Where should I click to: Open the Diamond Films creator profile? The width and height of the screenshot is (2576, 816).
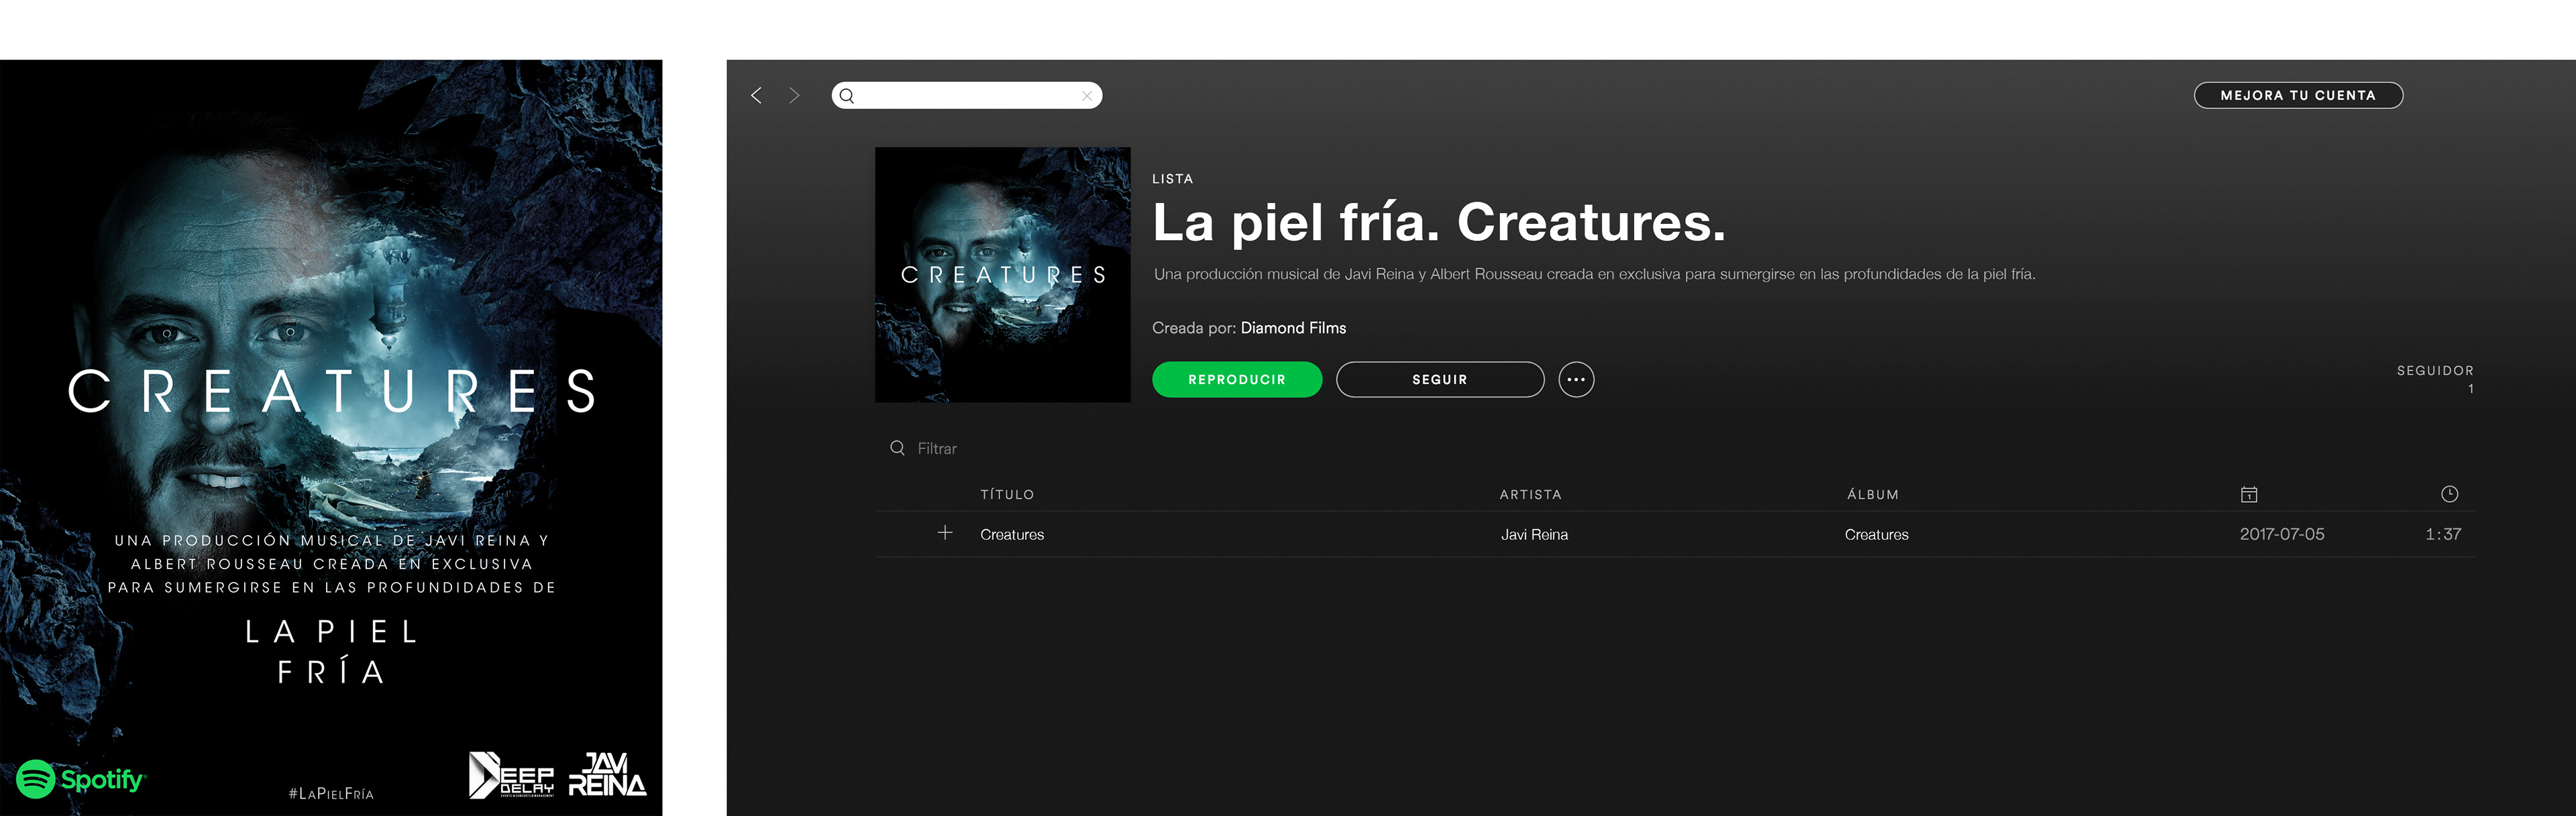[x=1293, y=328]
